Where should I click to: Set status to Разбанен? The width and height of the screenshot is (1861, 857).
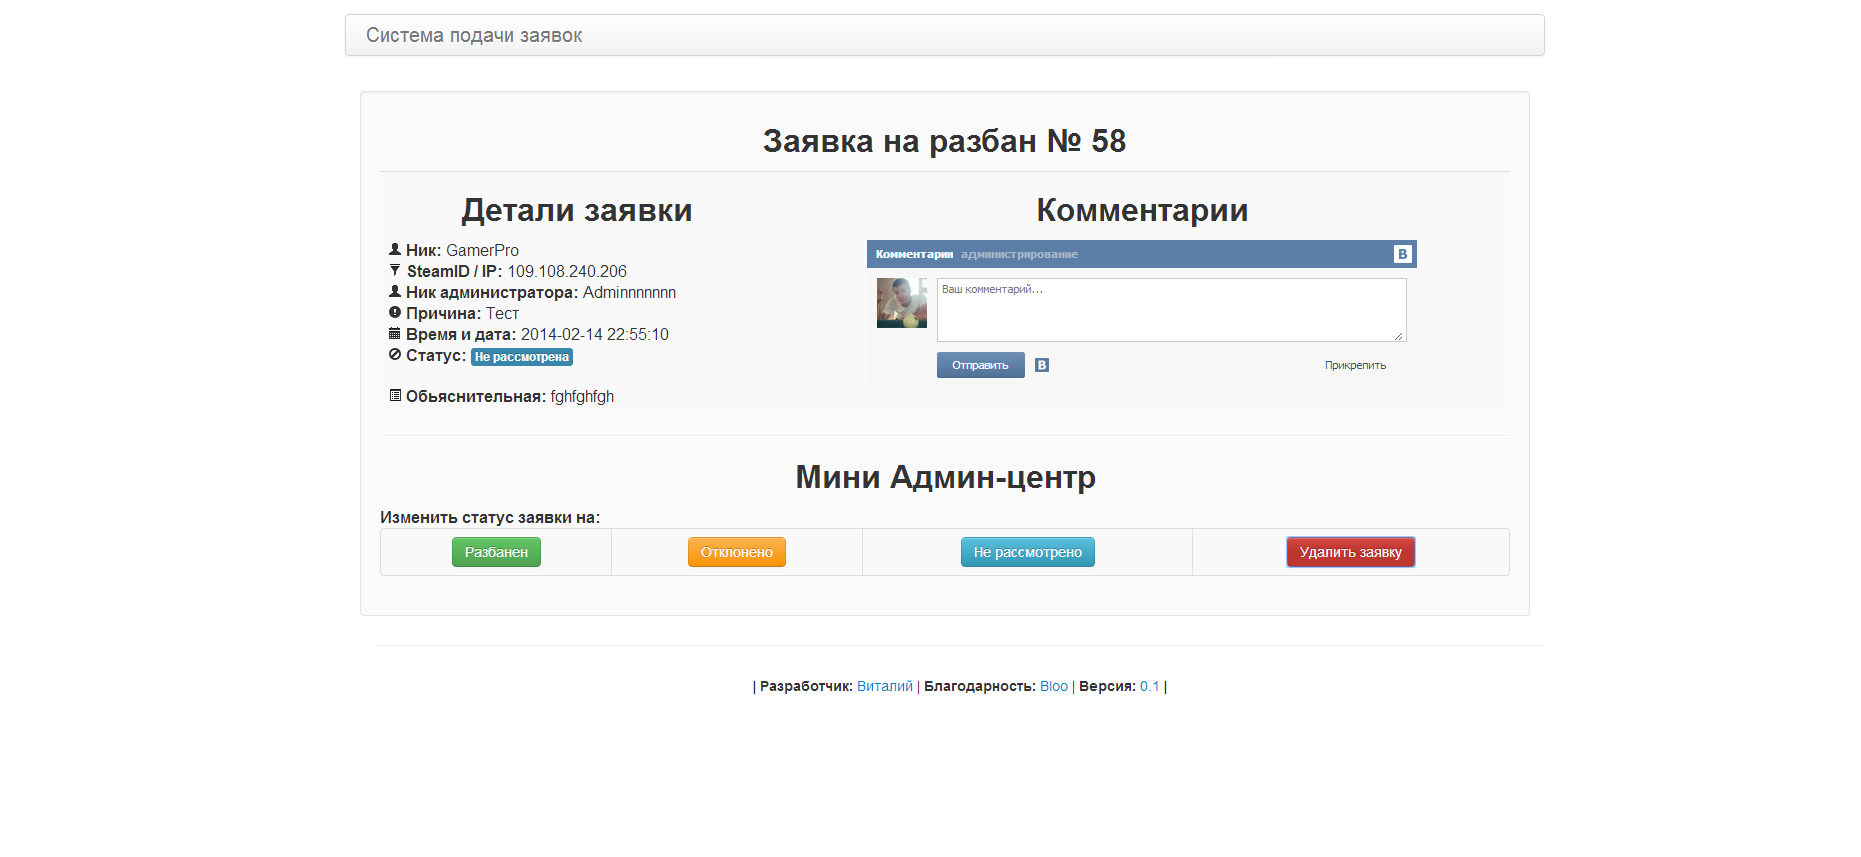(x=496, y=552)
